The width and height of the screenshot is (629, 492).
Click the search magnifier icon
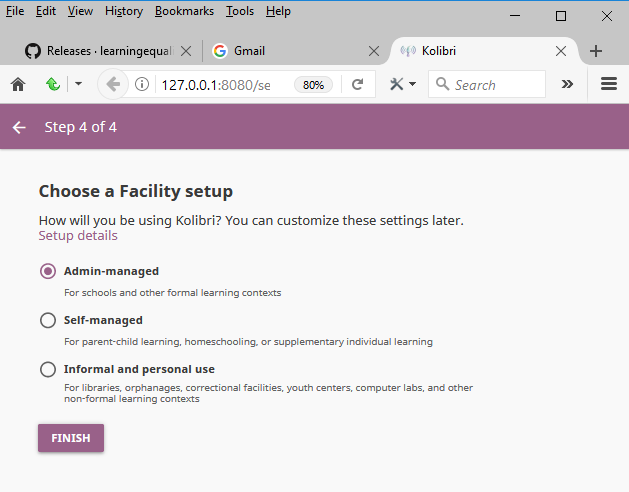click(442, 84)
